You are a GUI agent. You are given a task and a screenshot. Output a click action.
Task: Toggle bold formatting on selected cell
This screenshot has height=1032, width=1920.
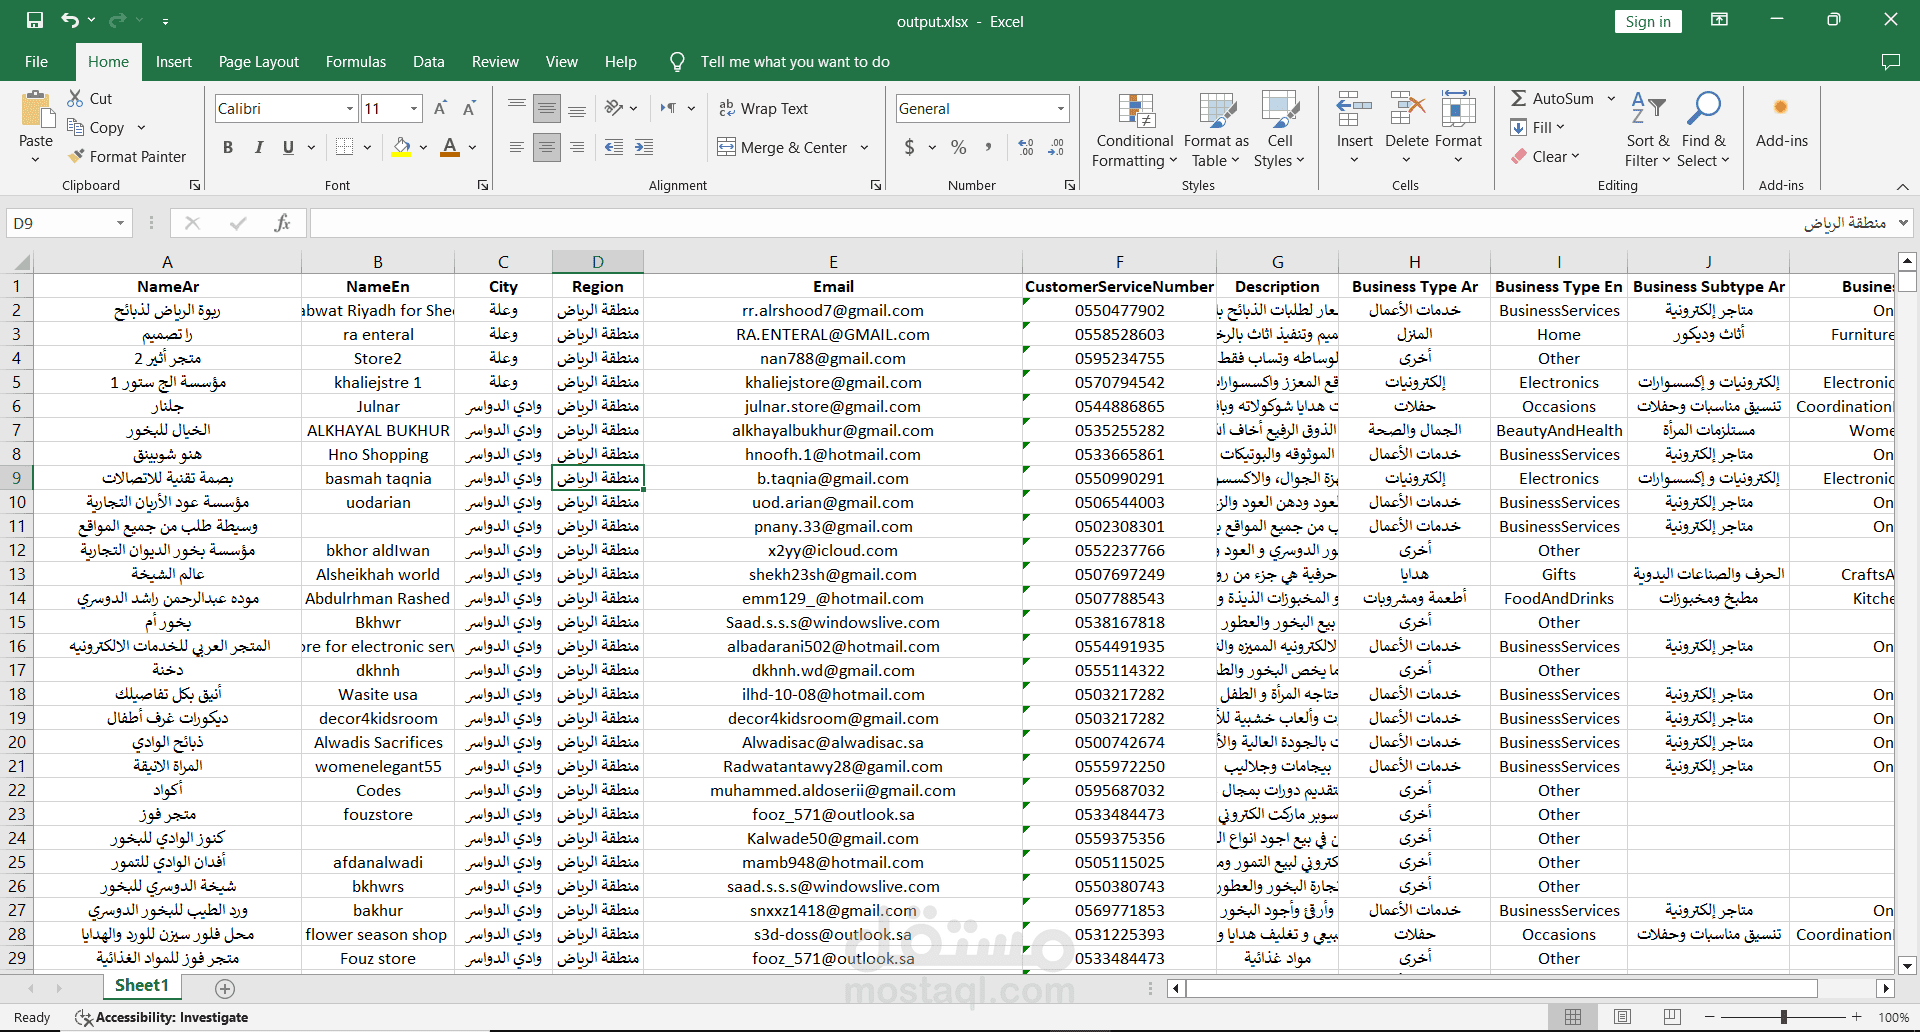point(227,147)
